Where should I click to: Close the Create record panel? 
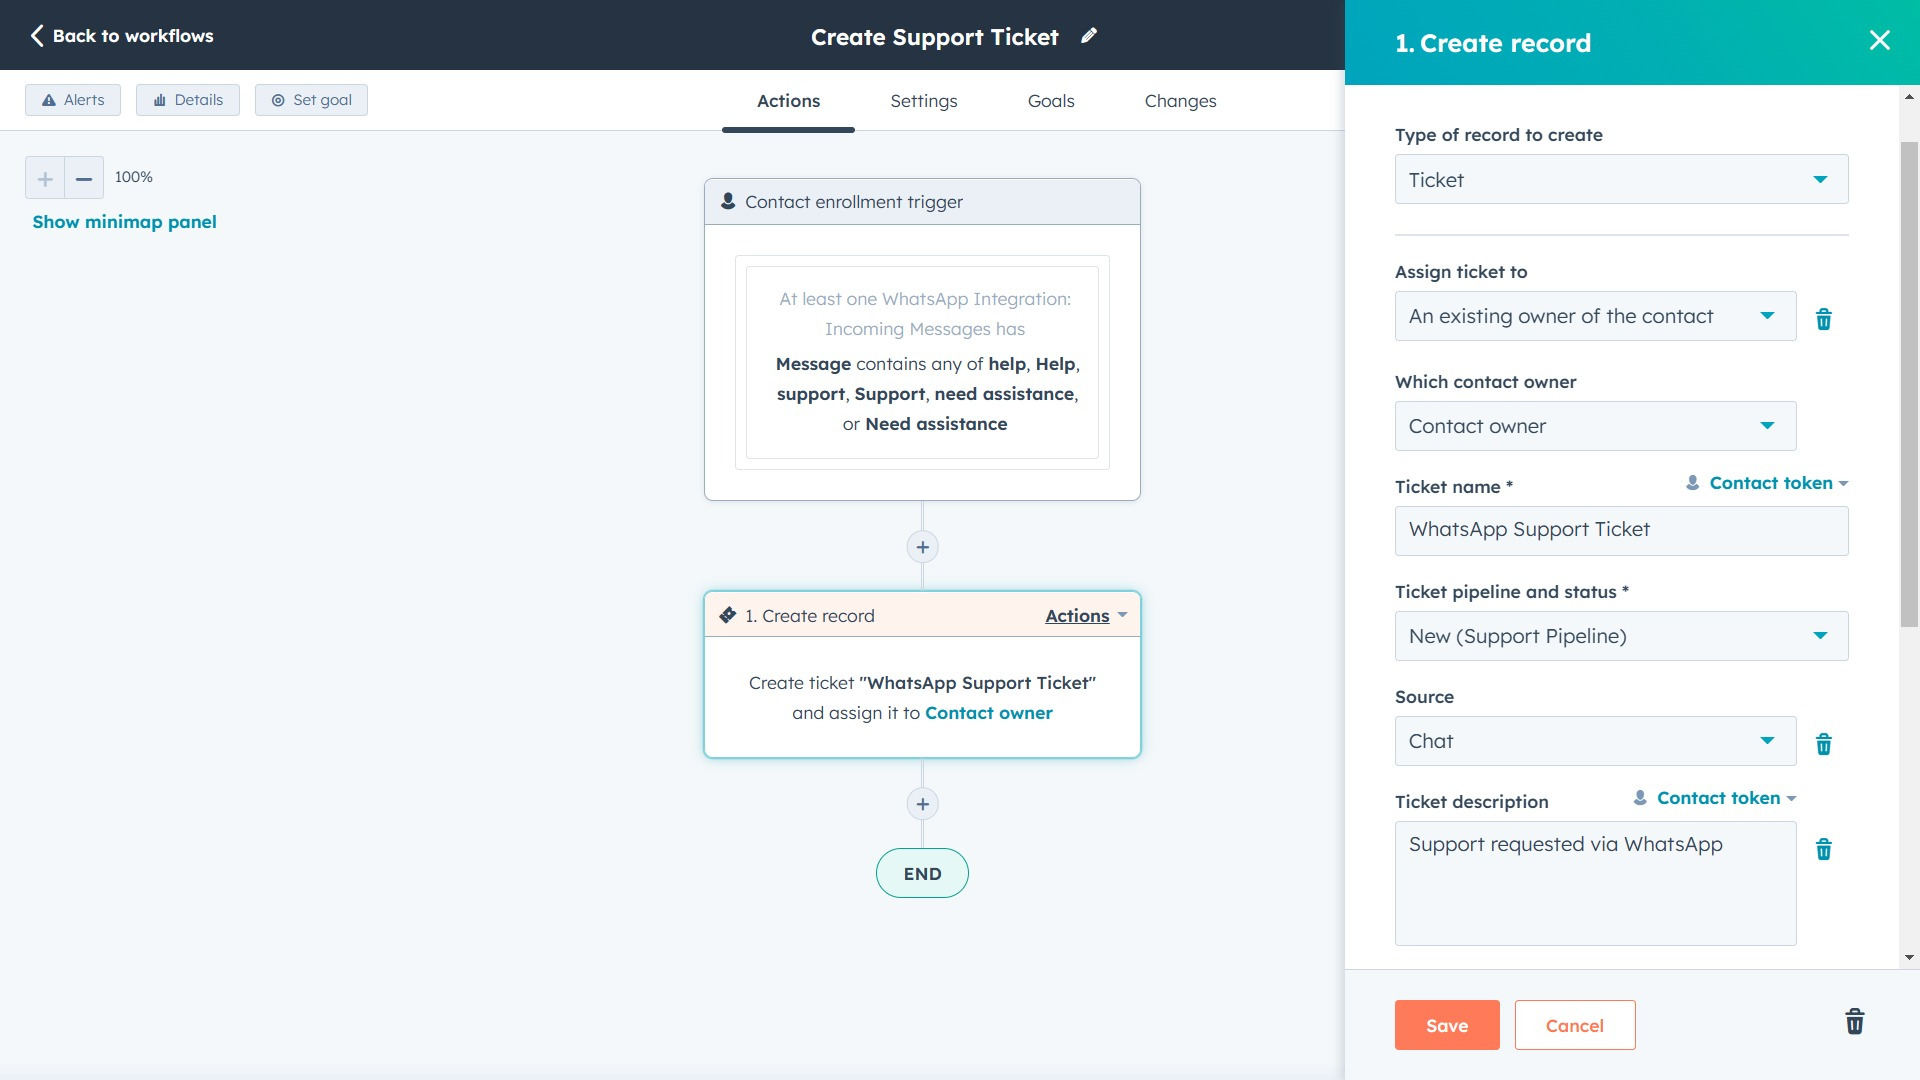(1880, 40)
